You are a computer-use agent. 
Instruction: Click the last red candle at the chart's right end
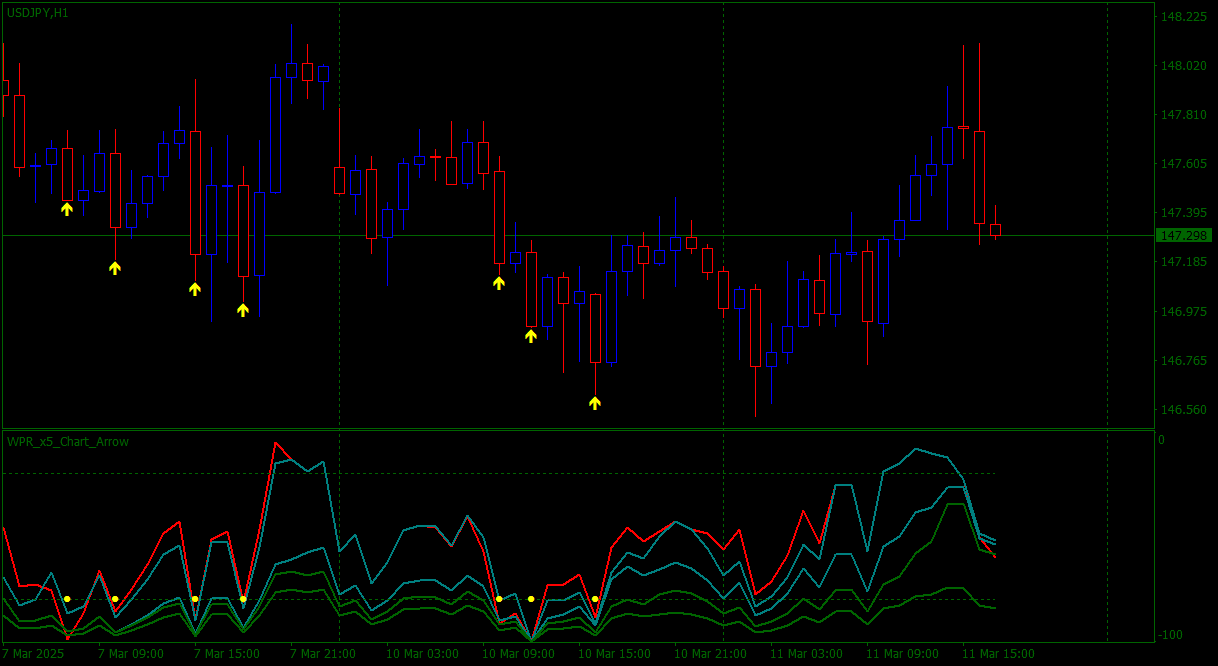point(995,230)
